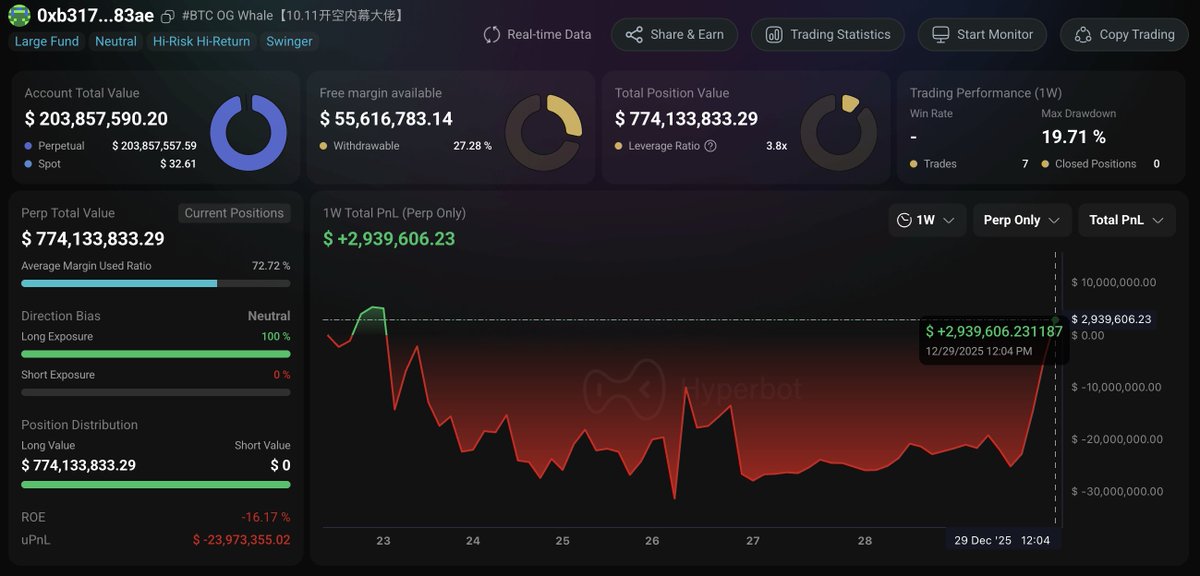Click the Long Value $ 774,133,833.29
The image size is (1200, 576).
coord(78,465)
